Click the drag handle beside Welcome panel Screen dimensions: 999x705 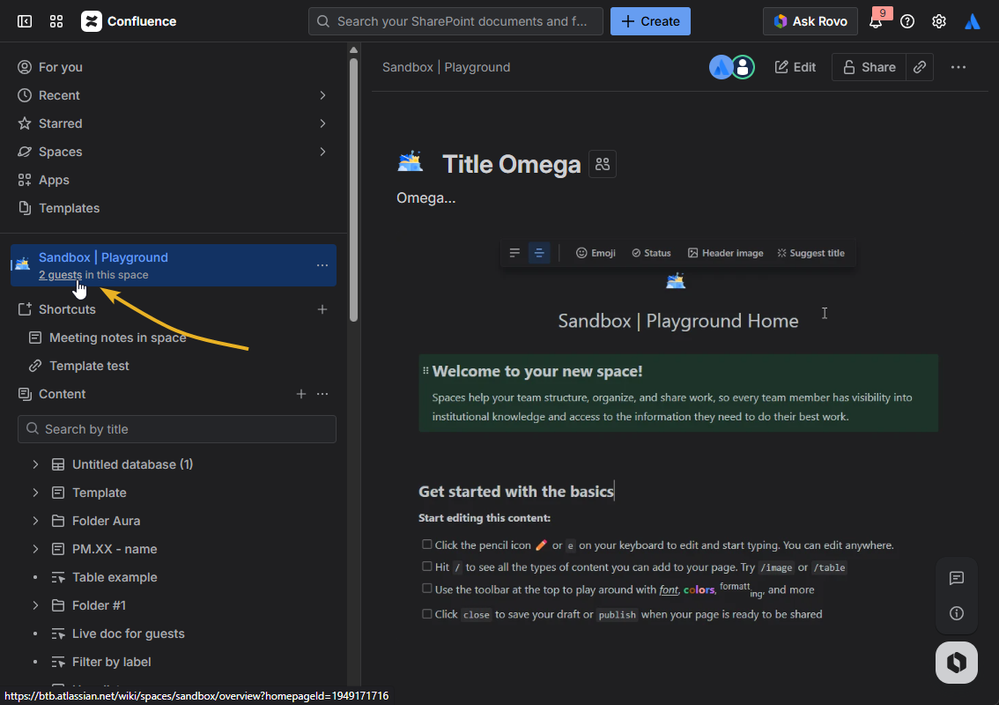(426, 371)
